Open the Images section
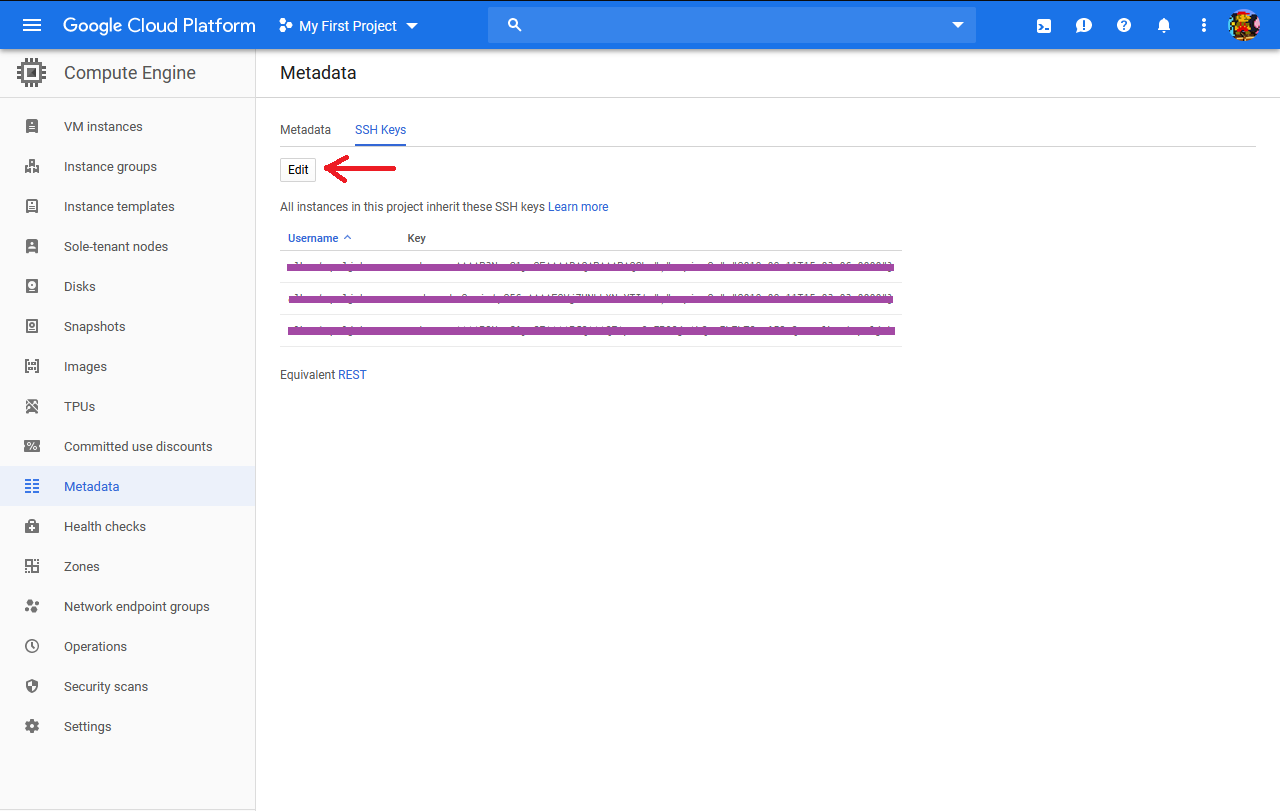This screenshot has width=1280, height=811. [85, 366]
